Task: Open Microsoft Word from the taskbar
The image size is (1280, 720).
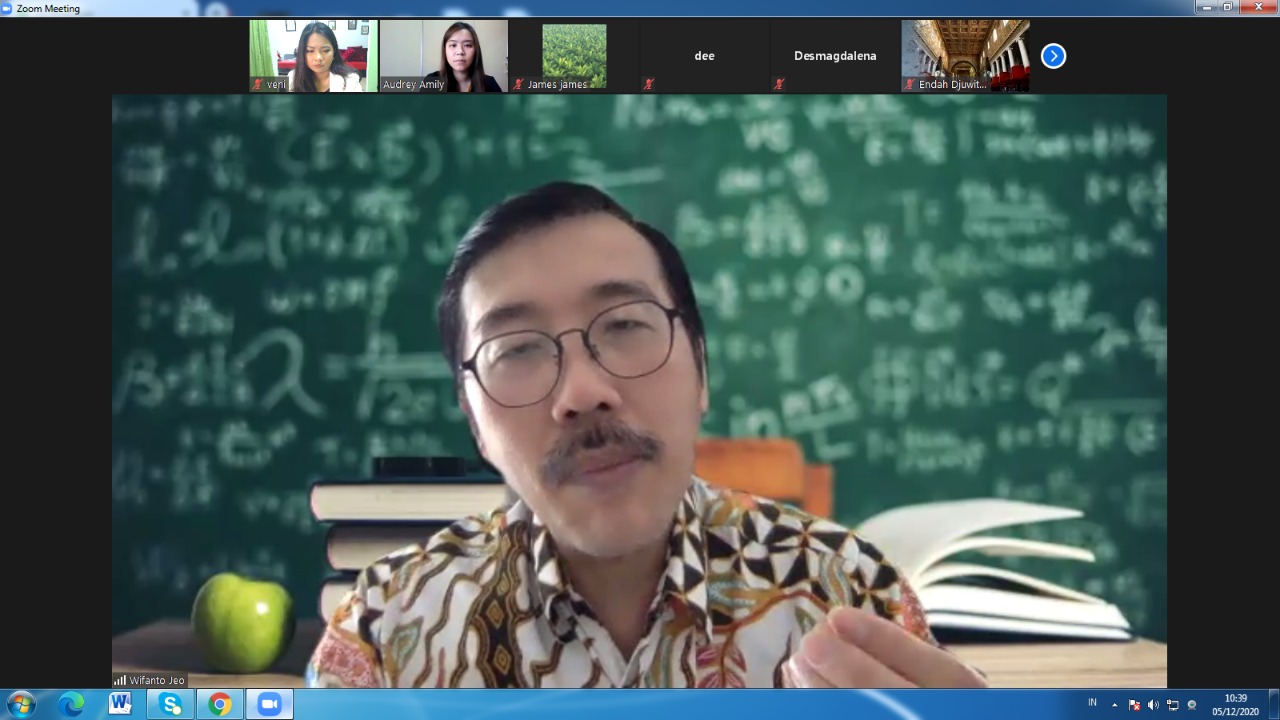Action: click(x=120, y=705)
